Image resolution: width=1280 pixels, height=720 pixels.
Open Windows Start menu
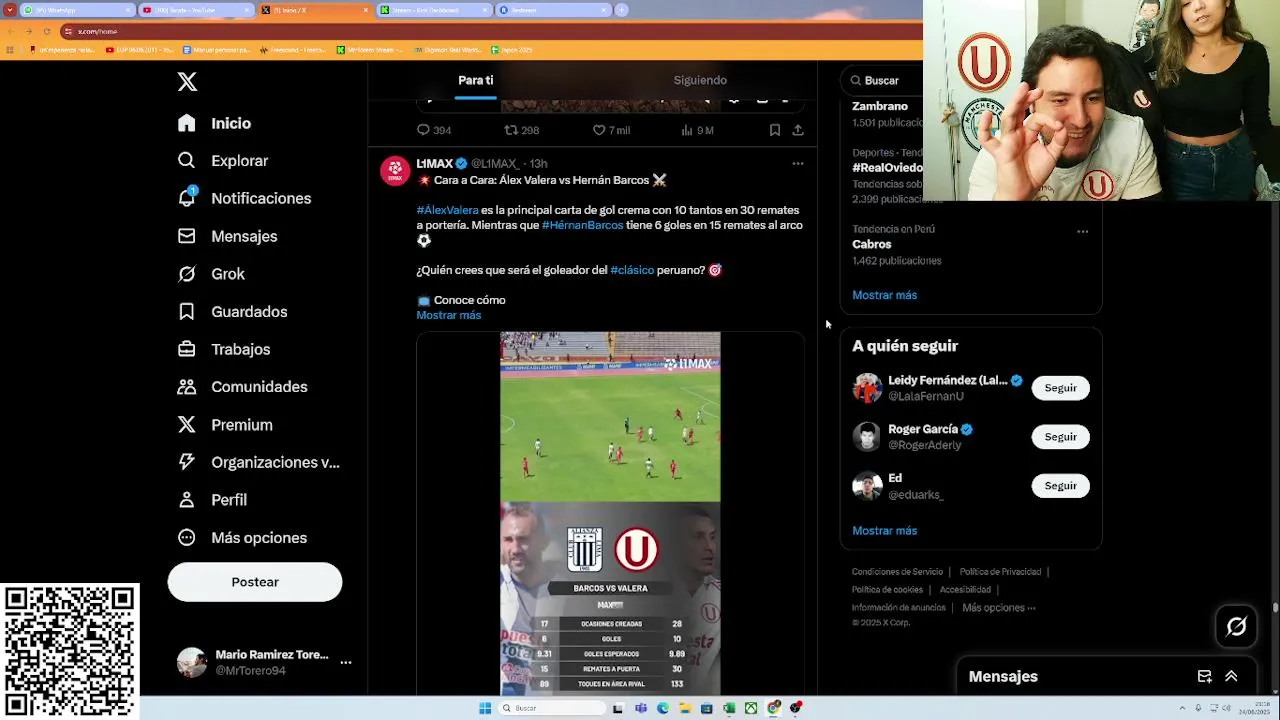485,708
